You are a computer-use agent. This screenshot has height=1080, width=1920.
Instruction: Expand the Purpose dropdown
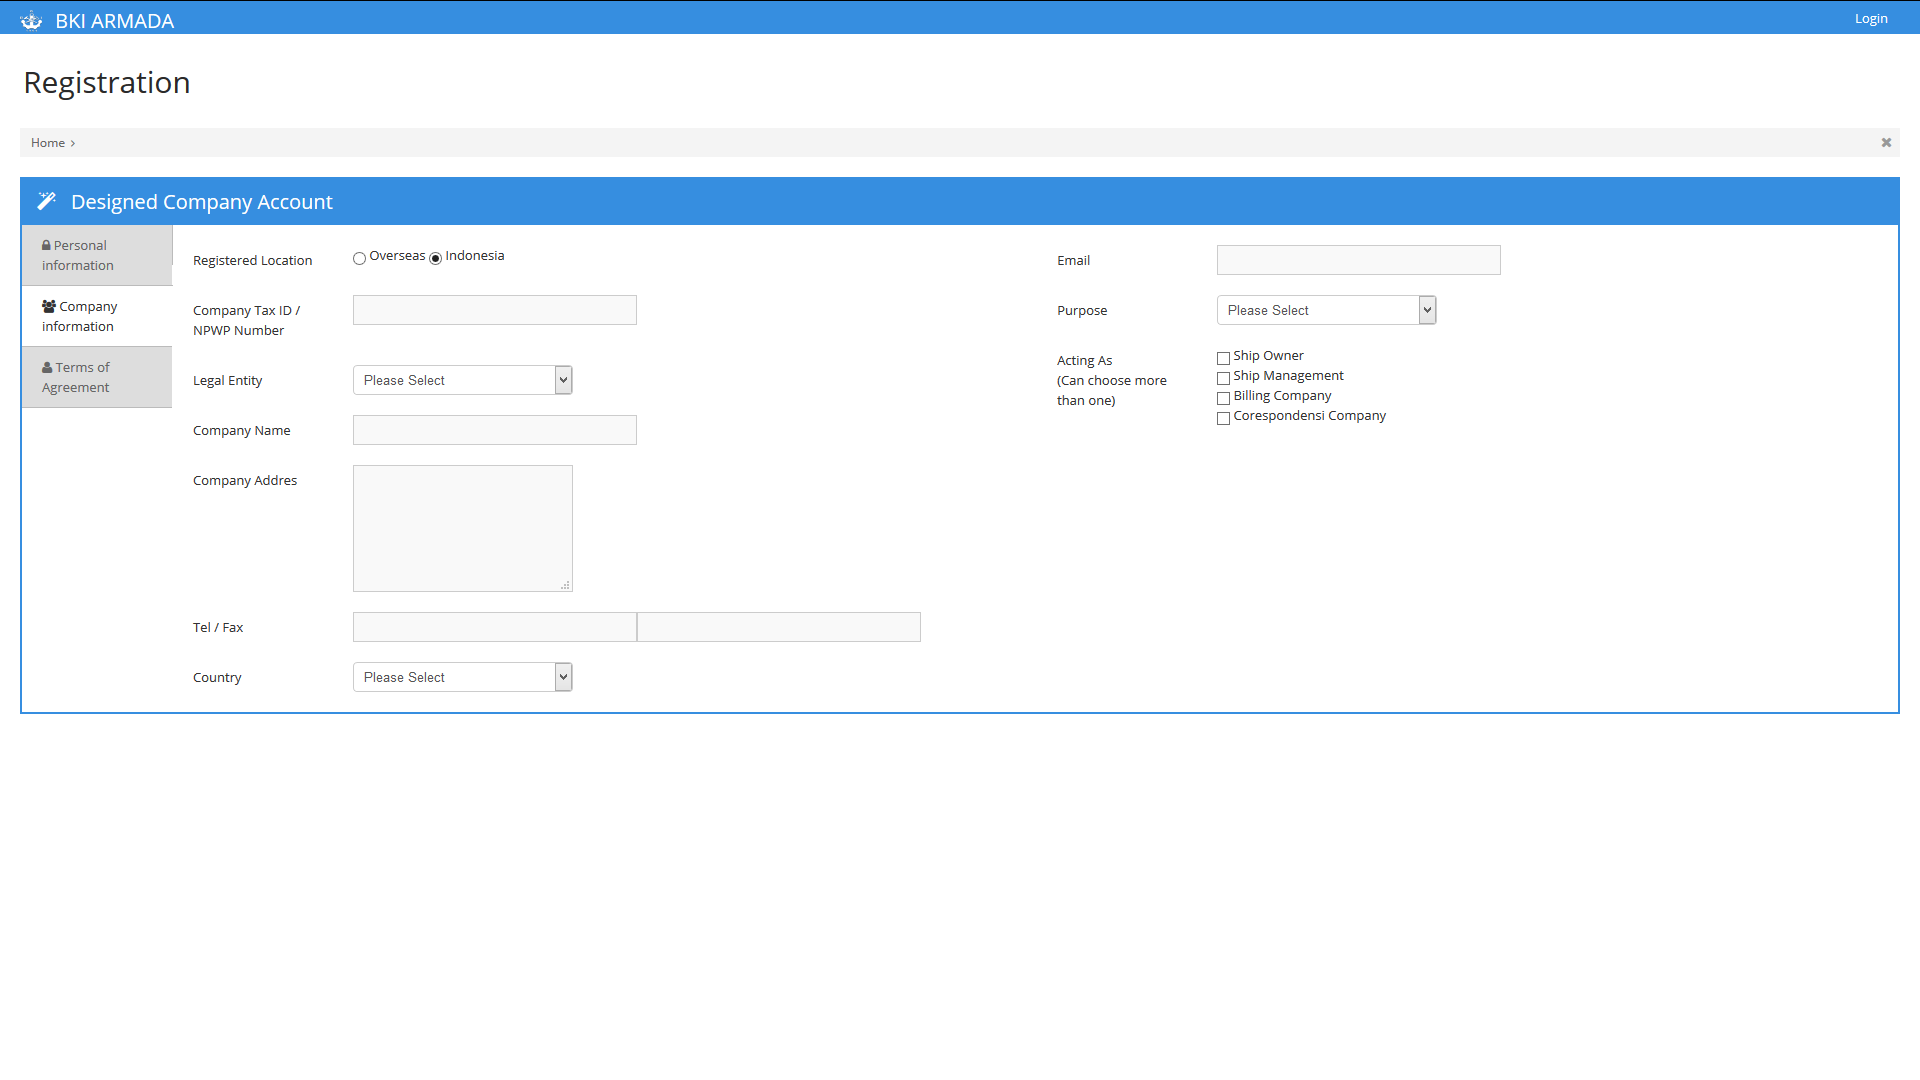[x=1326, y=310]
